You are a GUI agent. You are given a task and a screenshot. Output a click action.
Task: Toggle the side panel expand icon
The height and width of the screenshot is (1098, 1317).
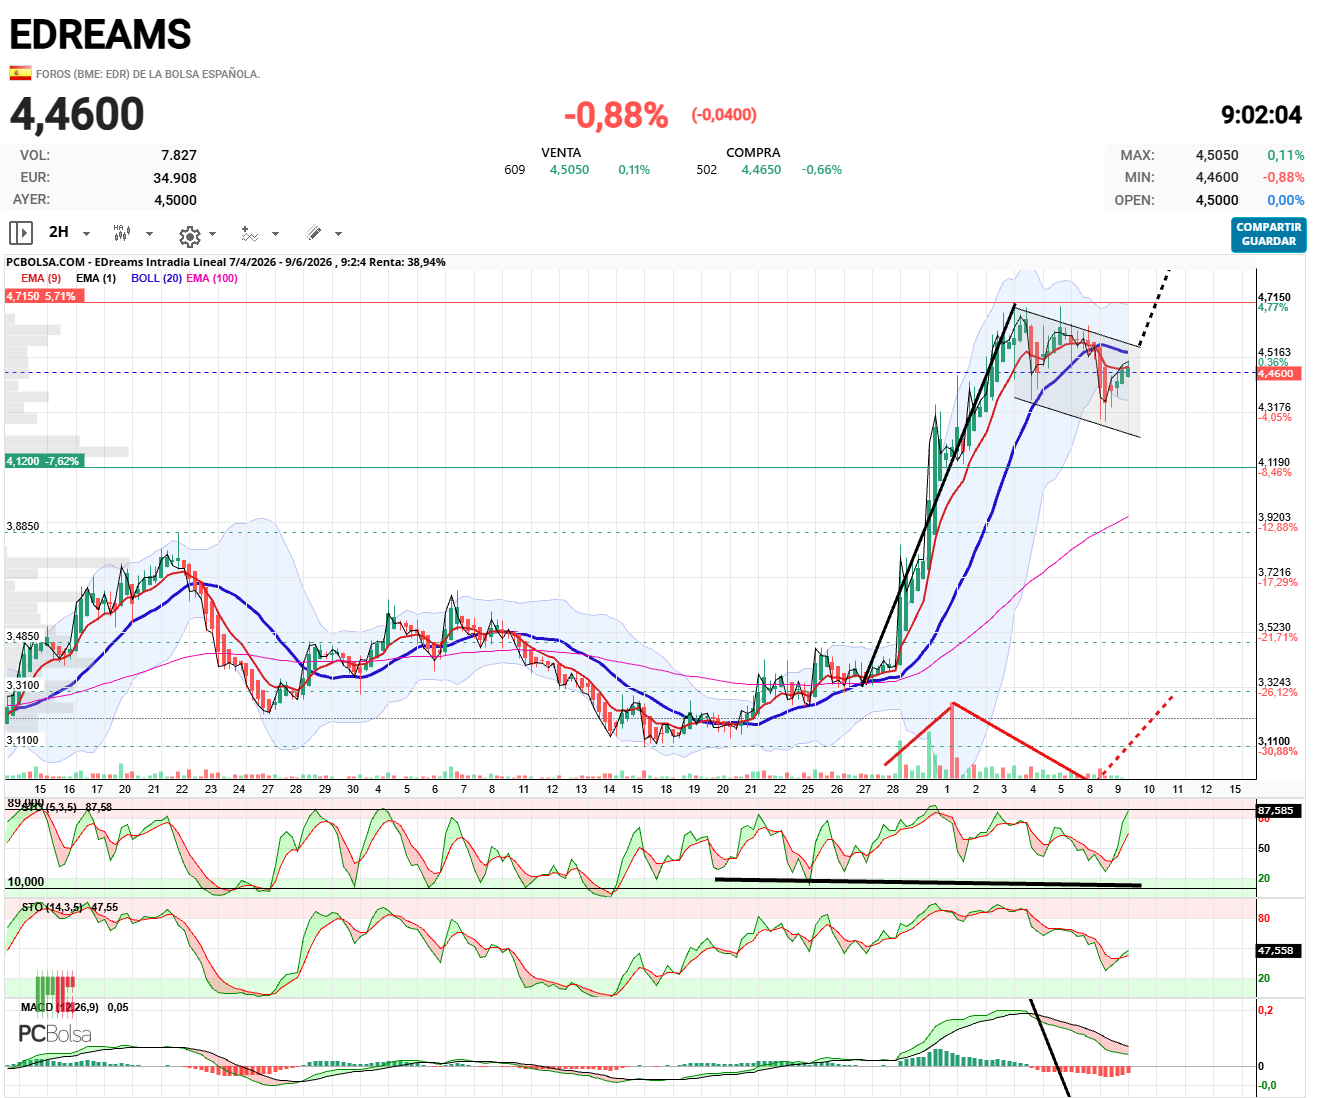point(20,233)
